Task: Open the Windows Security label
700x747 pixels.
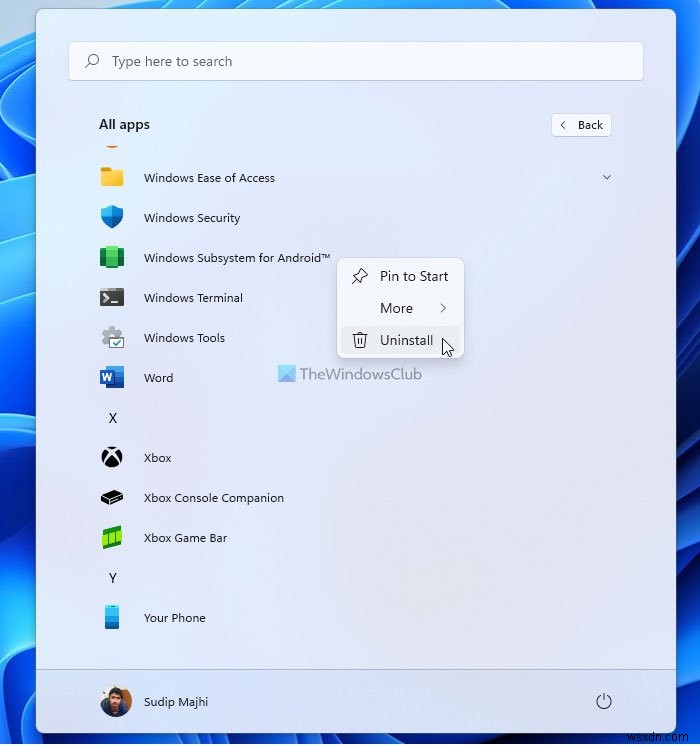Action: (192, 218)
